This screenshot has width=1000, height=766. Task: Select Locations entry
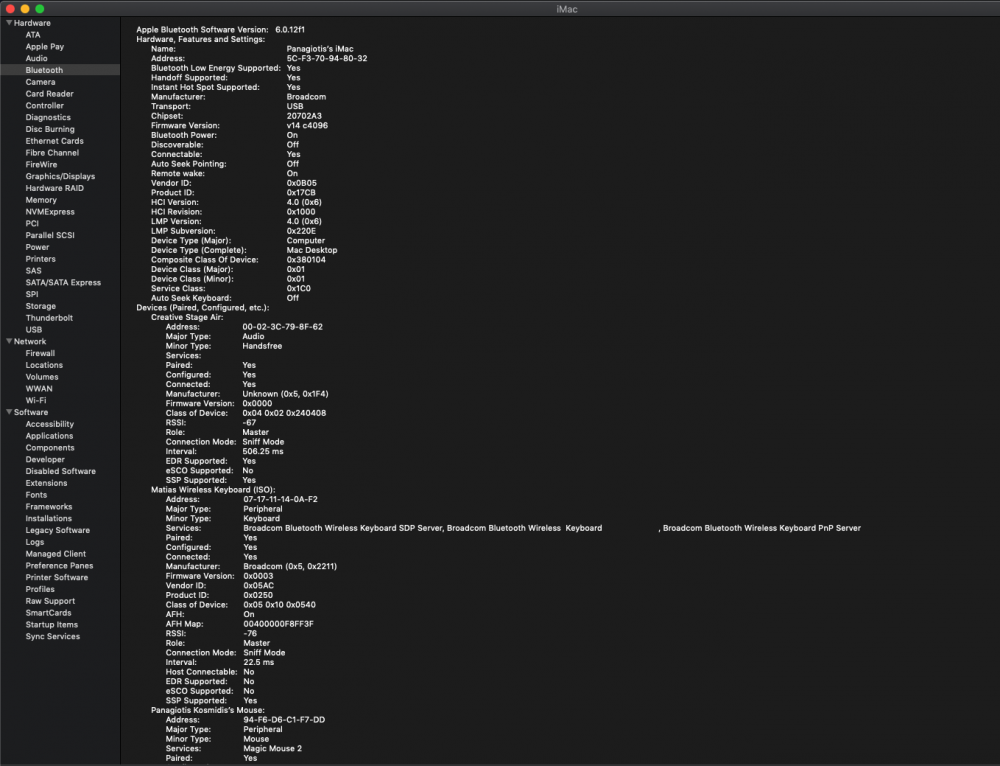[44, 365]
